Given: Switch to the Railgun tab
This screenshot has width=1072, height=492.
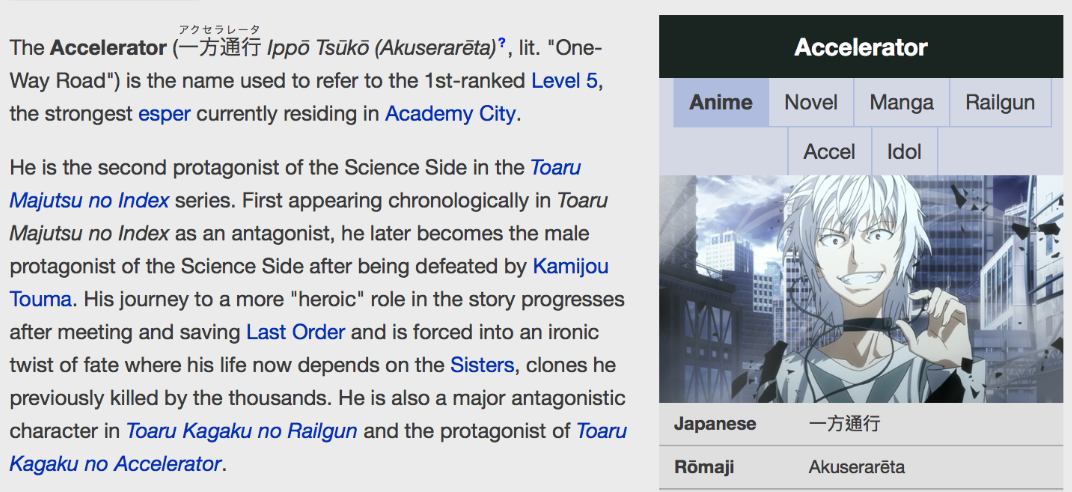Looking at the screenshot, I should (1000, 102).
